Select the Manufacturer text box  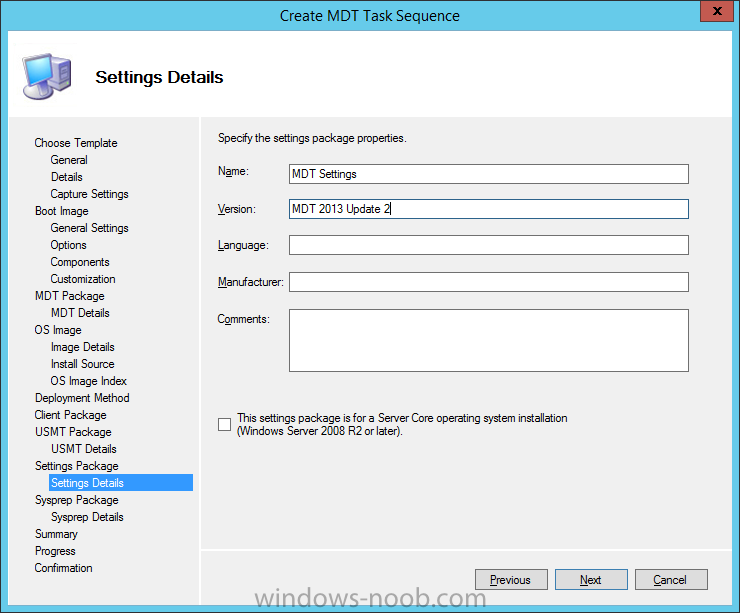[488, 282]
